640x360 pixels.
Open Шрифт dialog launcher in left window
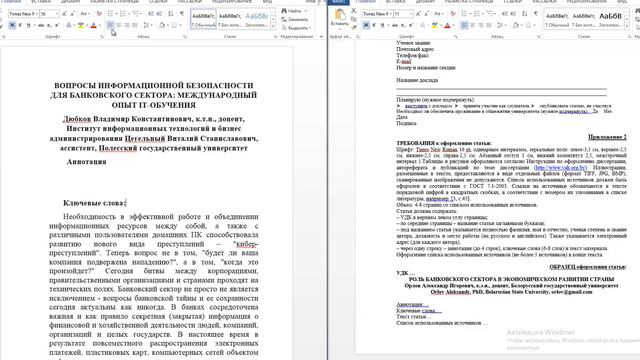[x=102, y=37]
